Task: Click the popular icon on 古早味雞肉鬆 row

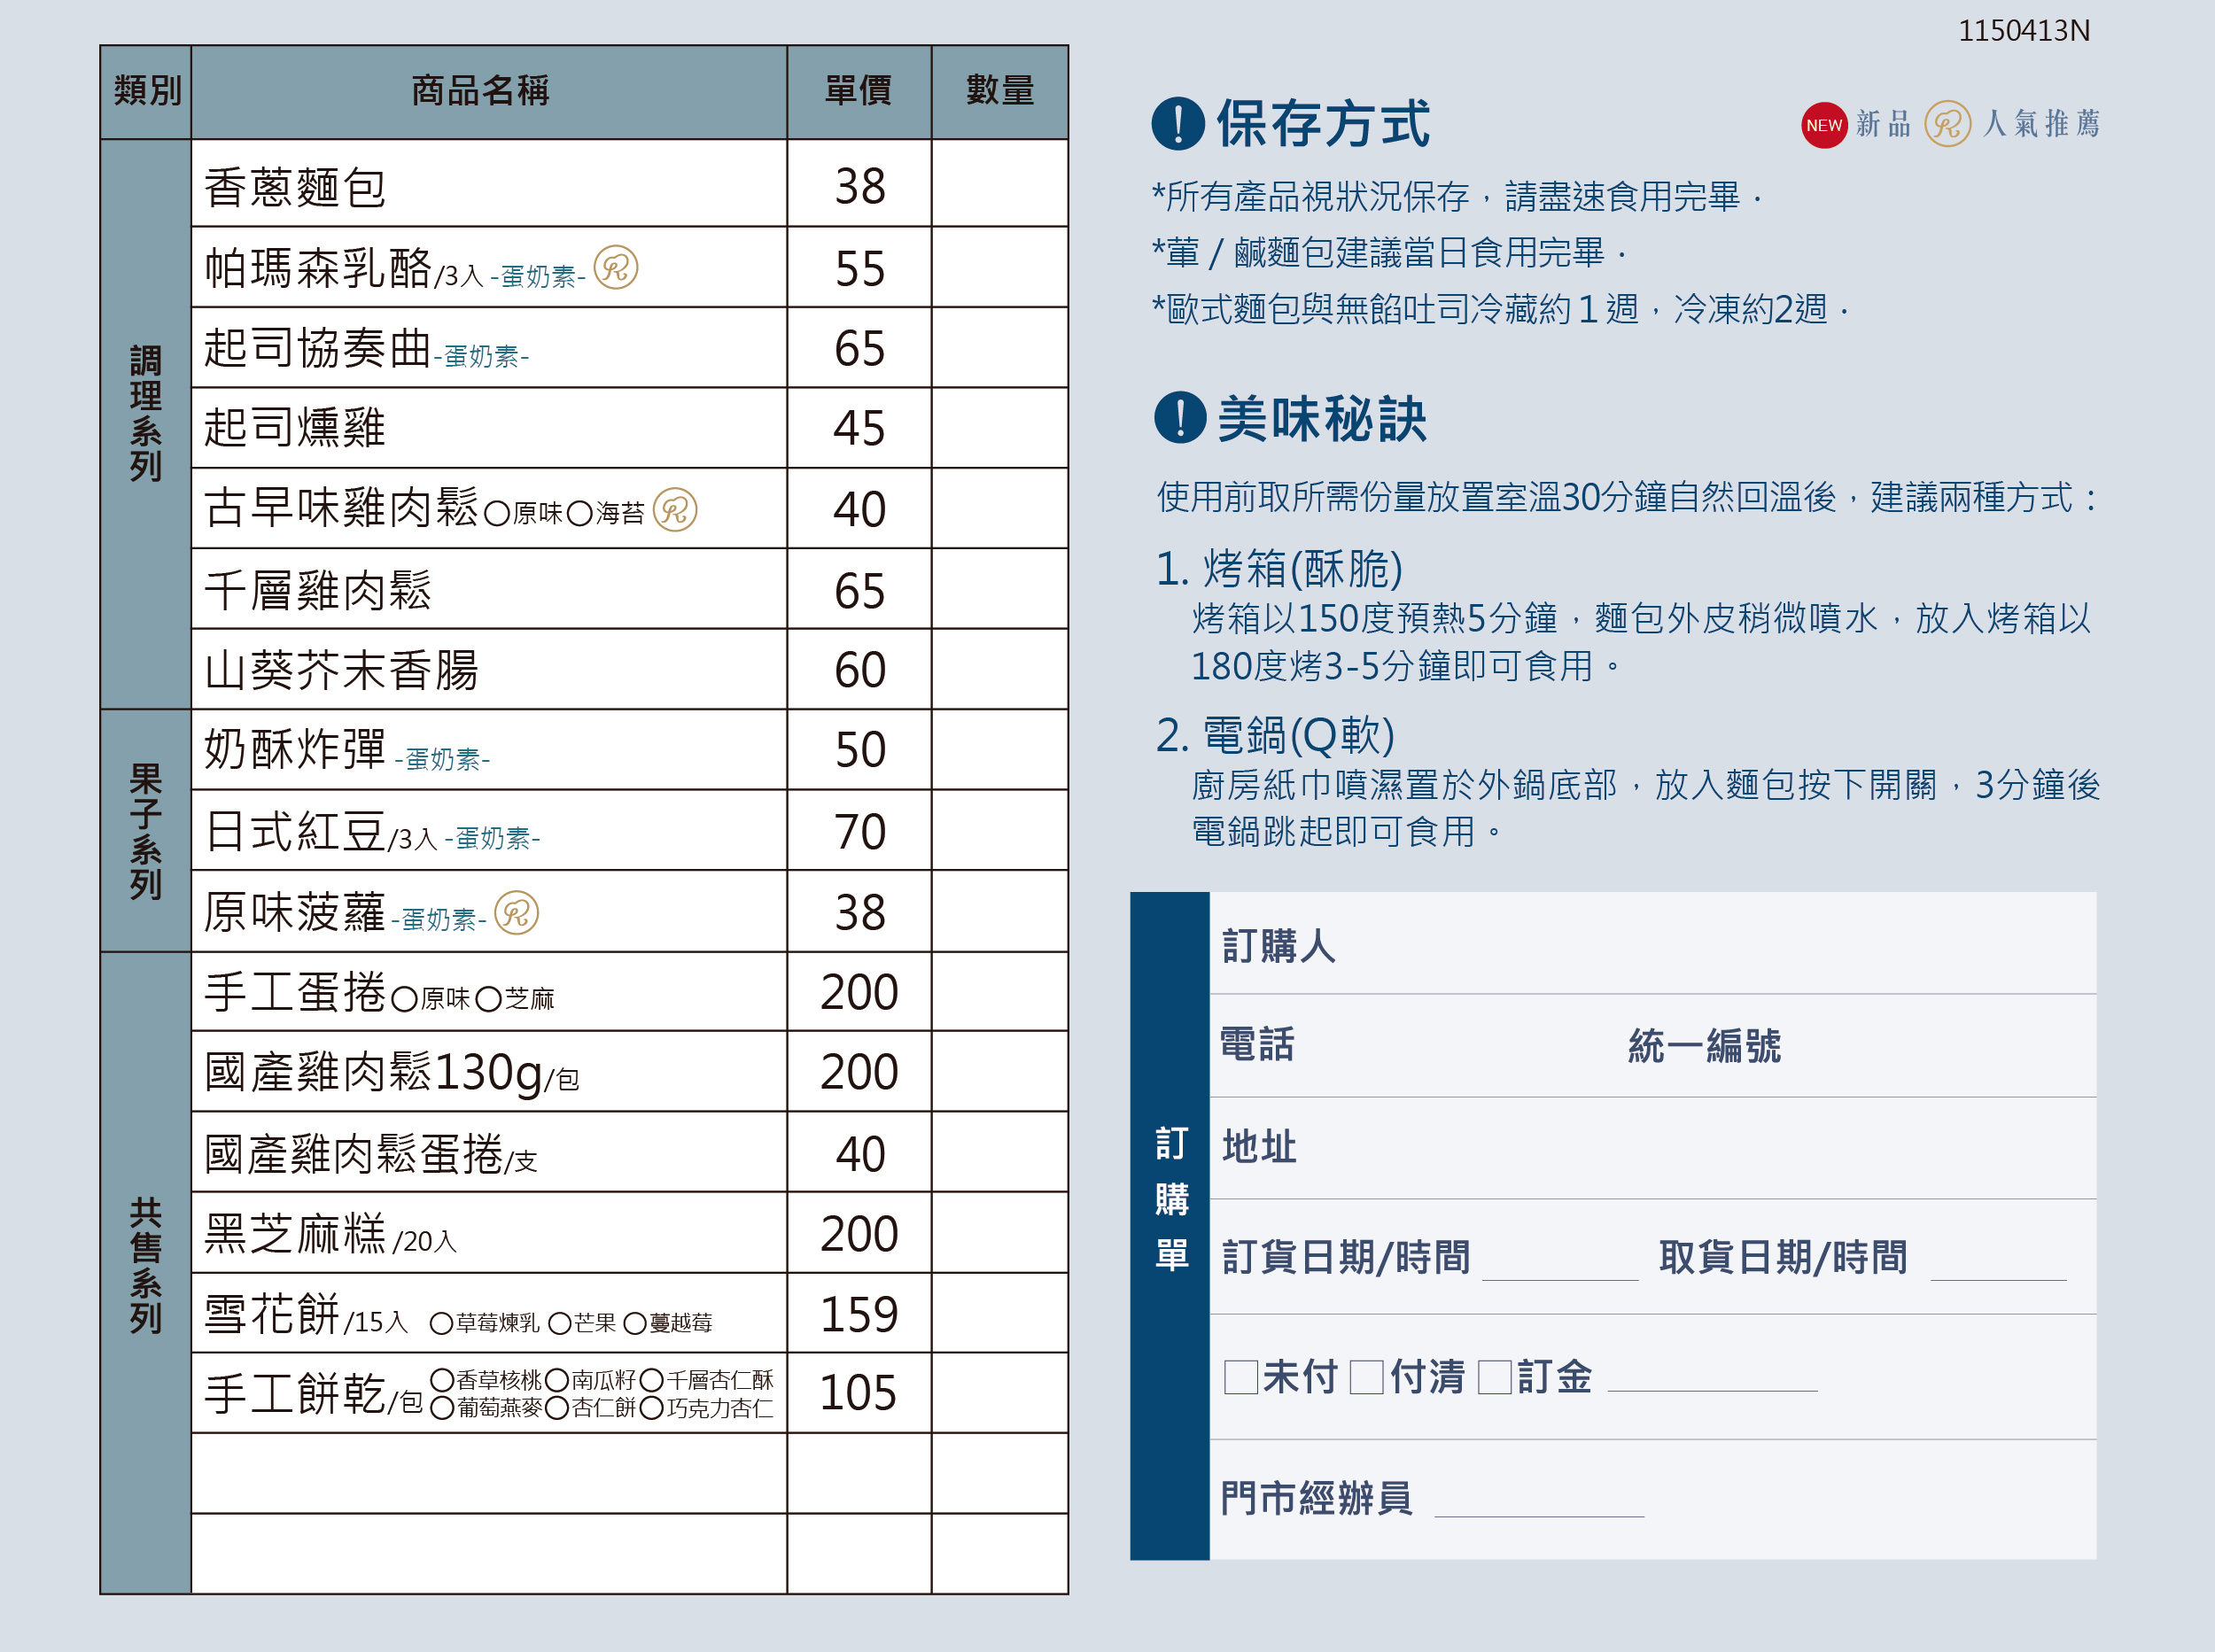Action: point(675,510)
